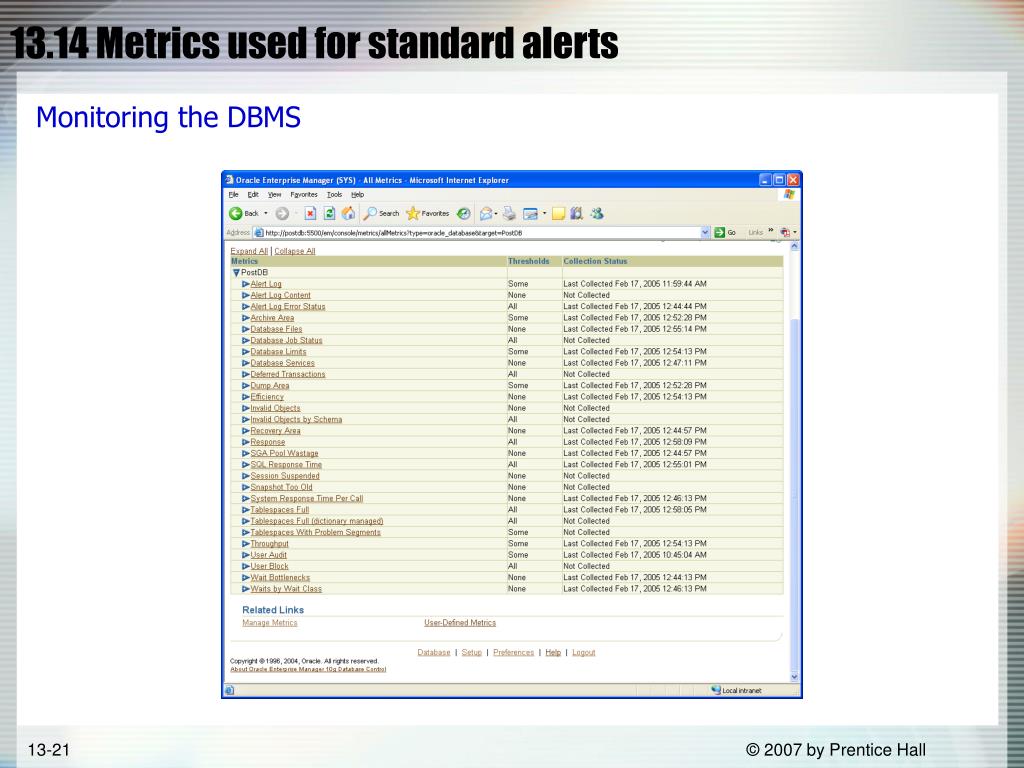Screen dimensions: 1024x768
Task: Open the Wait Bottlenecks link
Action: pos(280,578)
